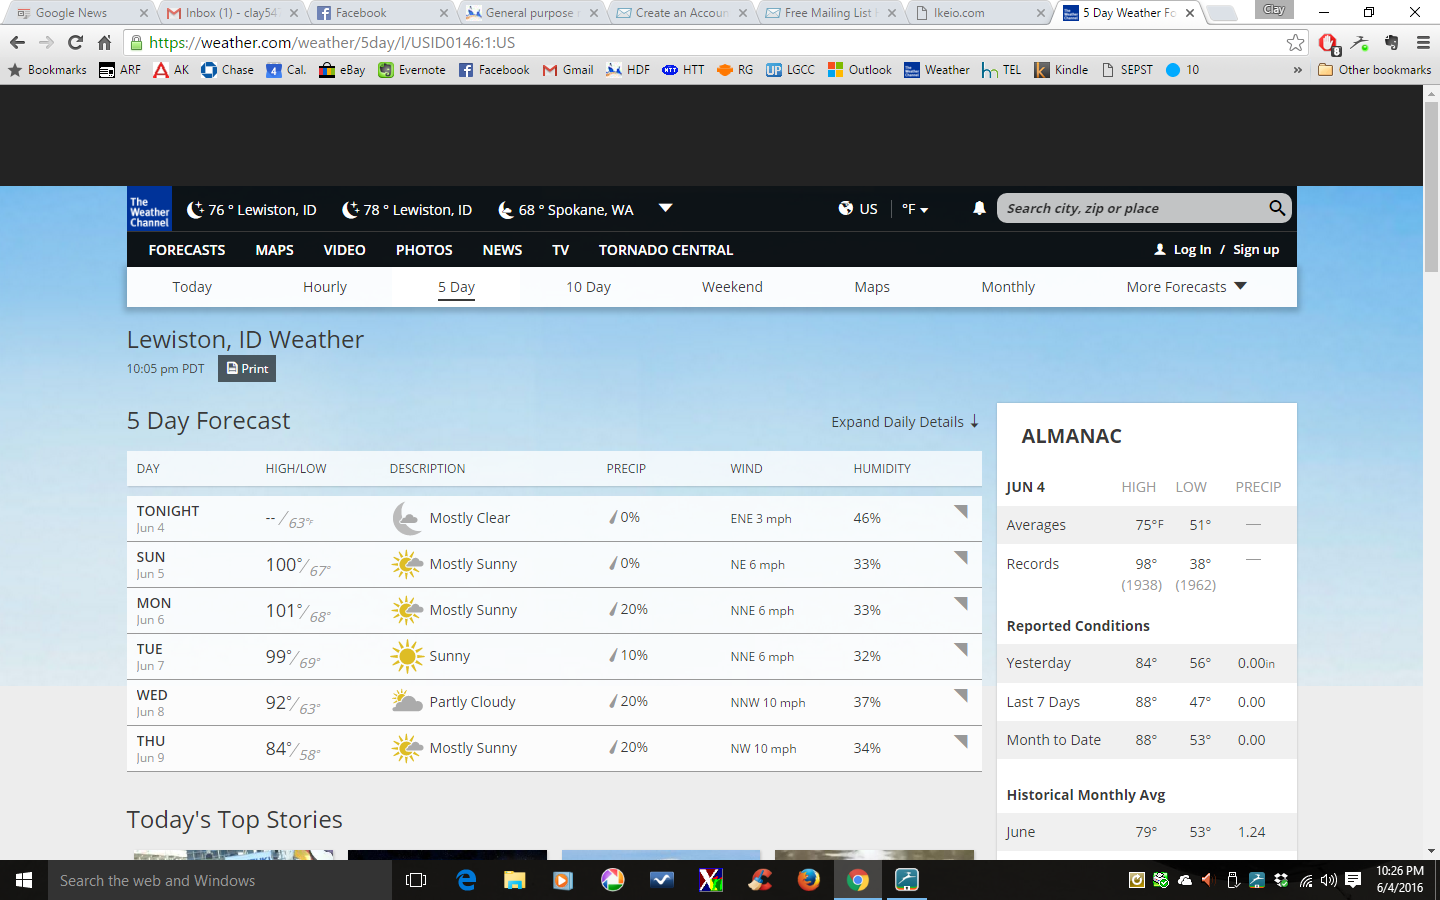Image resolution: width=1440 pixels, height=900 pixels.
Task: Expand the saved locations dropdown arrow
Action: tap(665, 208)
